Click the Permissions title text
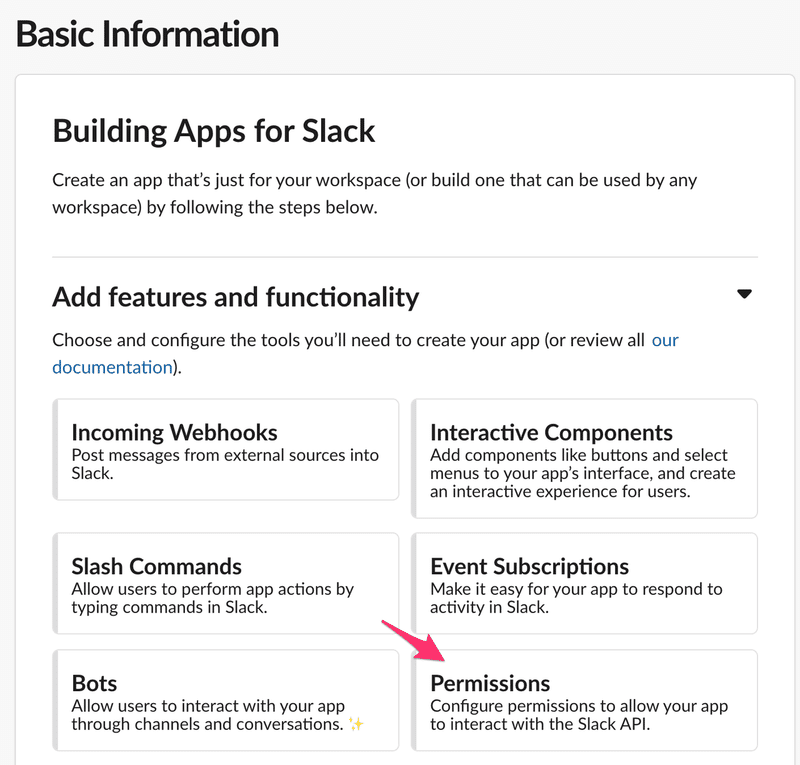The height and width of the screenshot is (765, 800). tap(490, 683)
